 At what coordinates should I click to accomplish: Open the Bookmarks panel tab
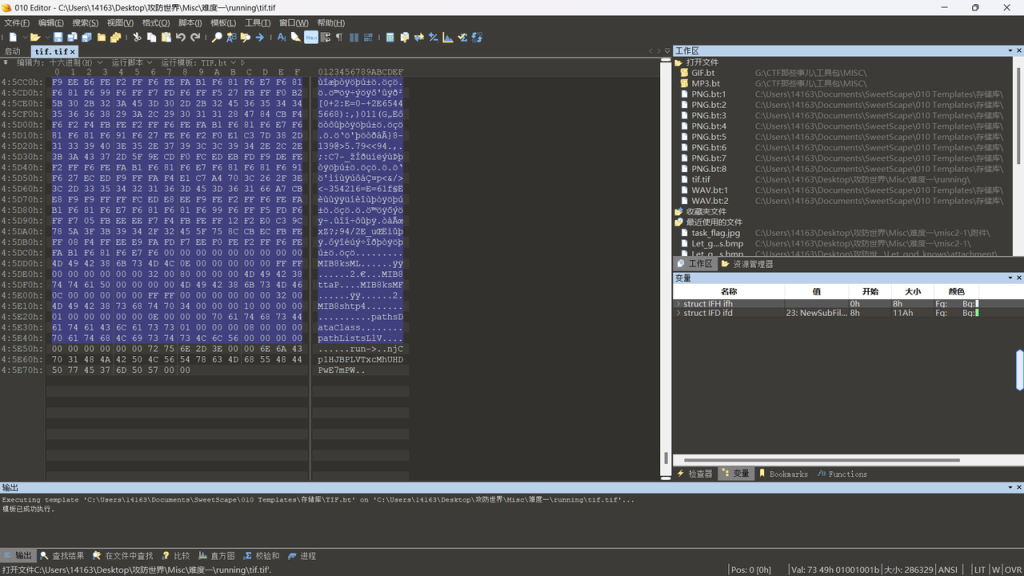783,474
